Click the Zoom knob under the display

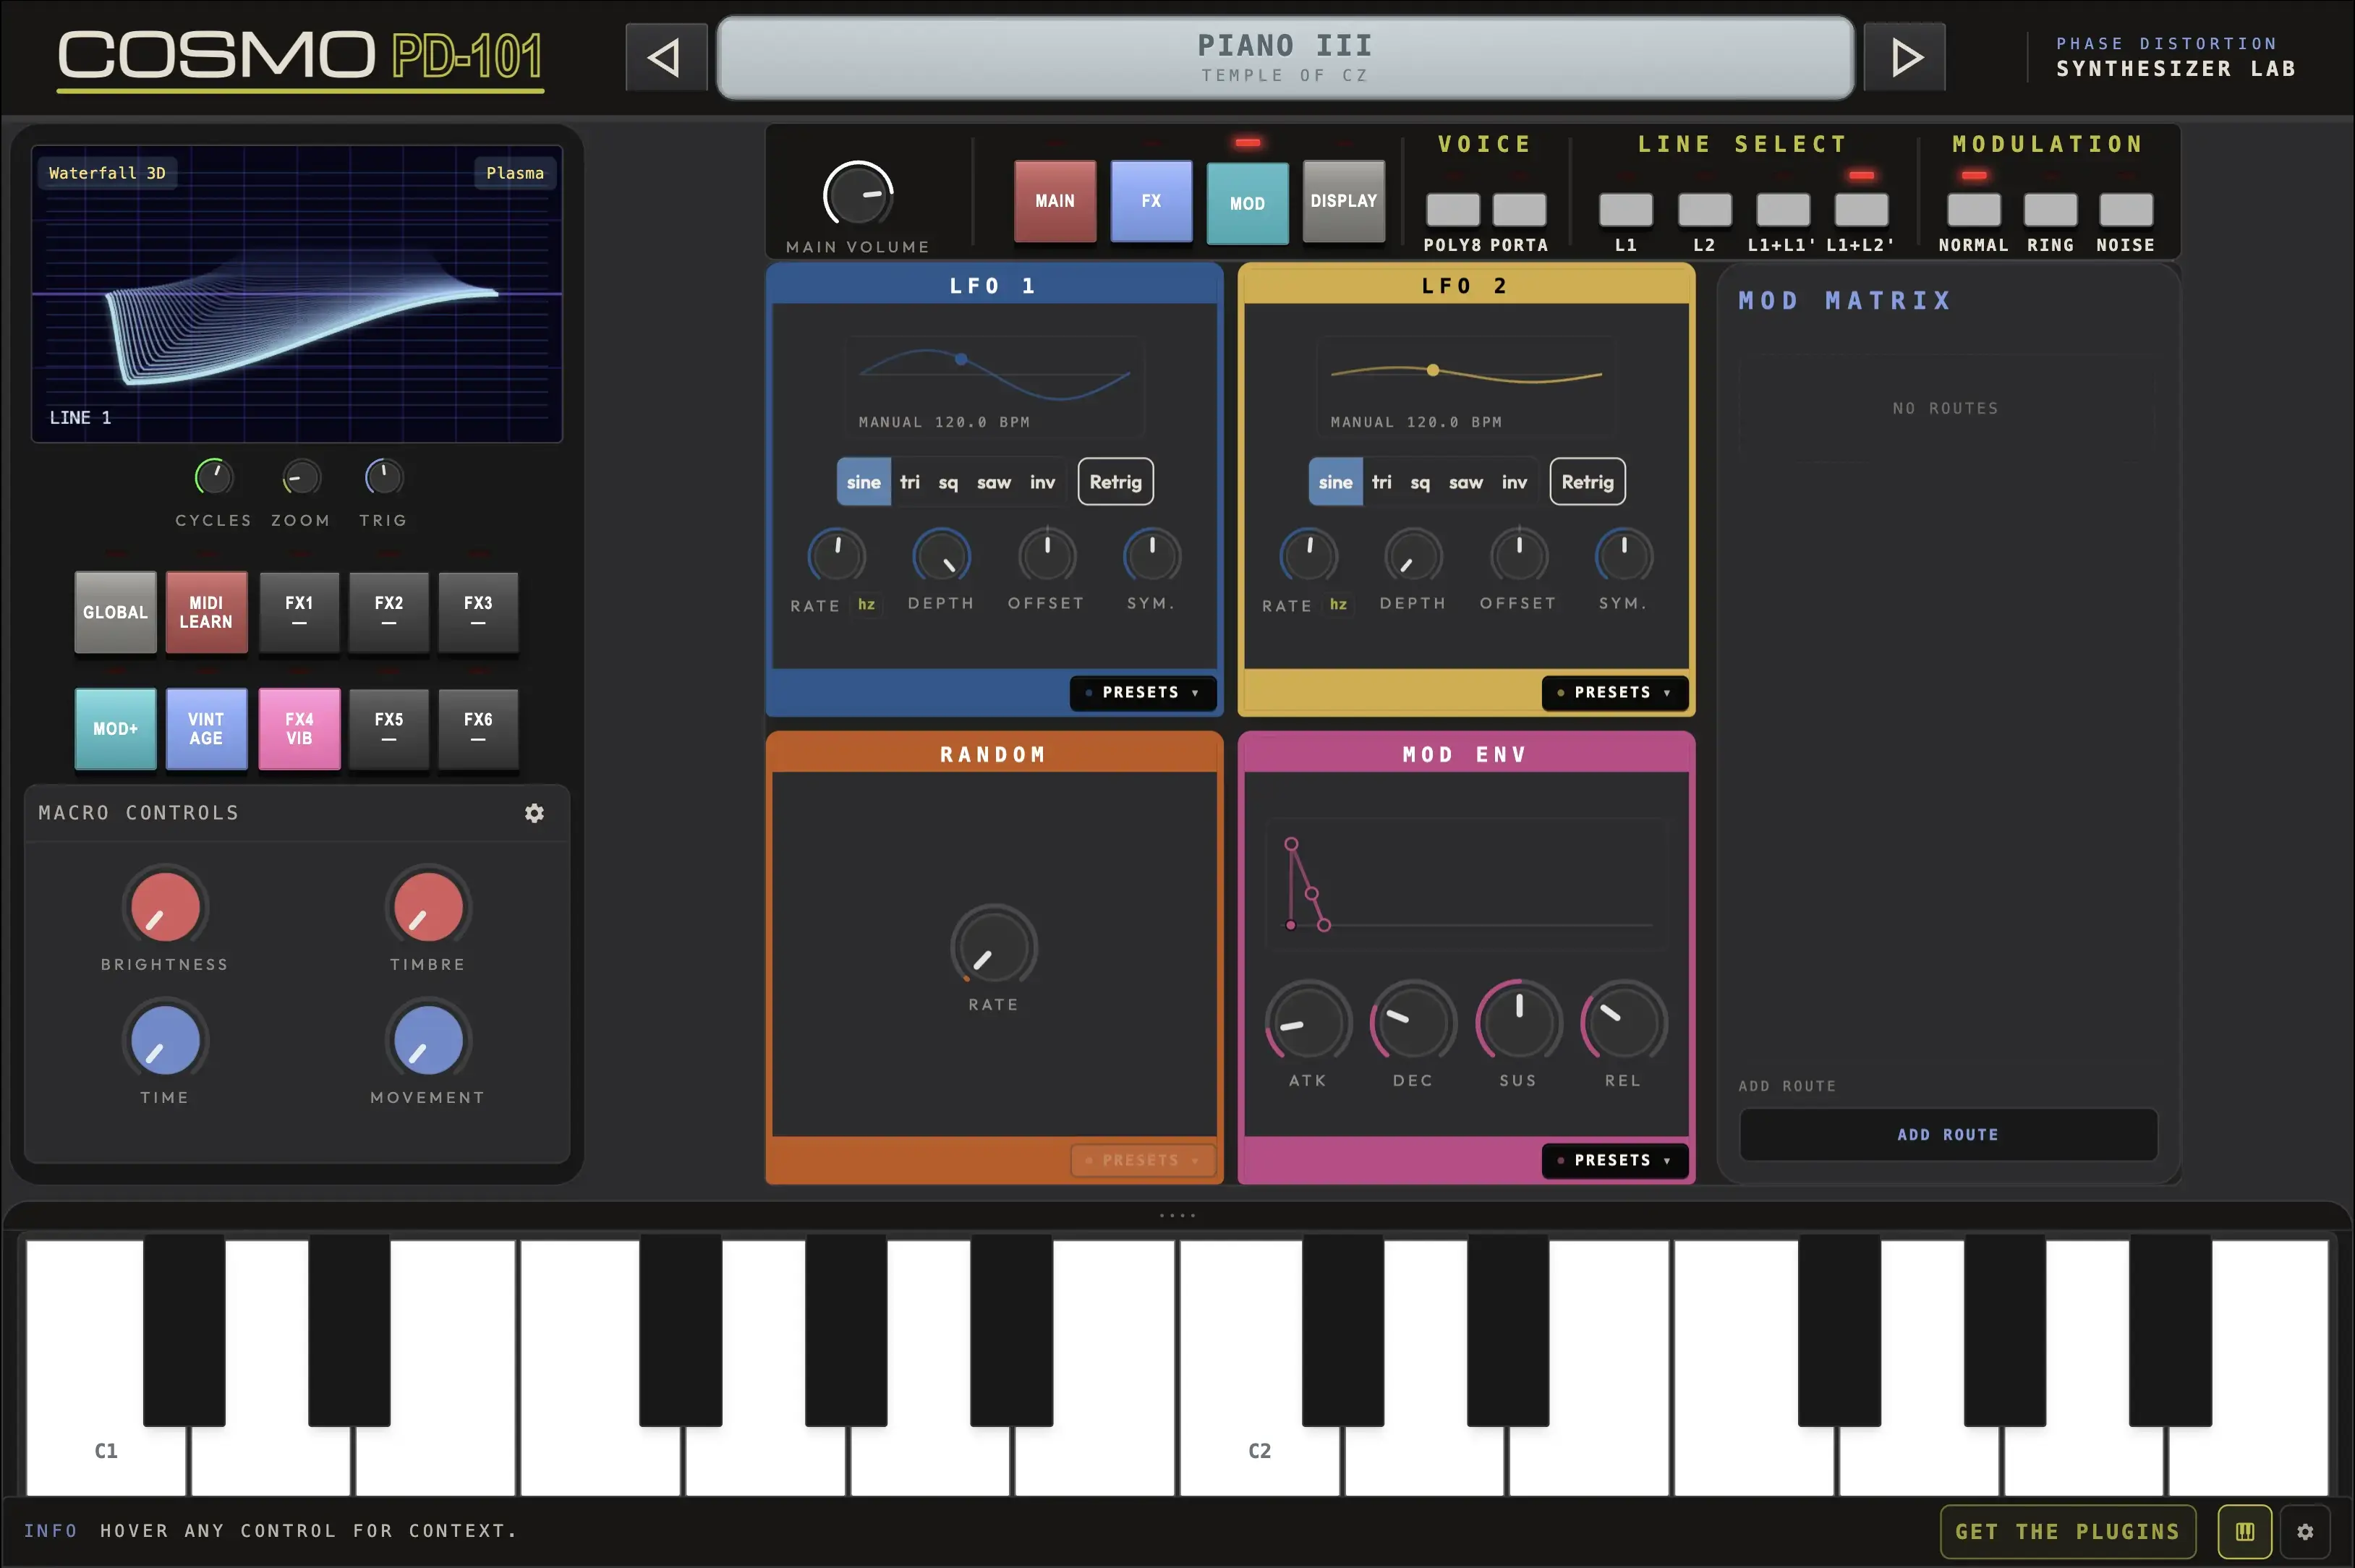(301, 478)
